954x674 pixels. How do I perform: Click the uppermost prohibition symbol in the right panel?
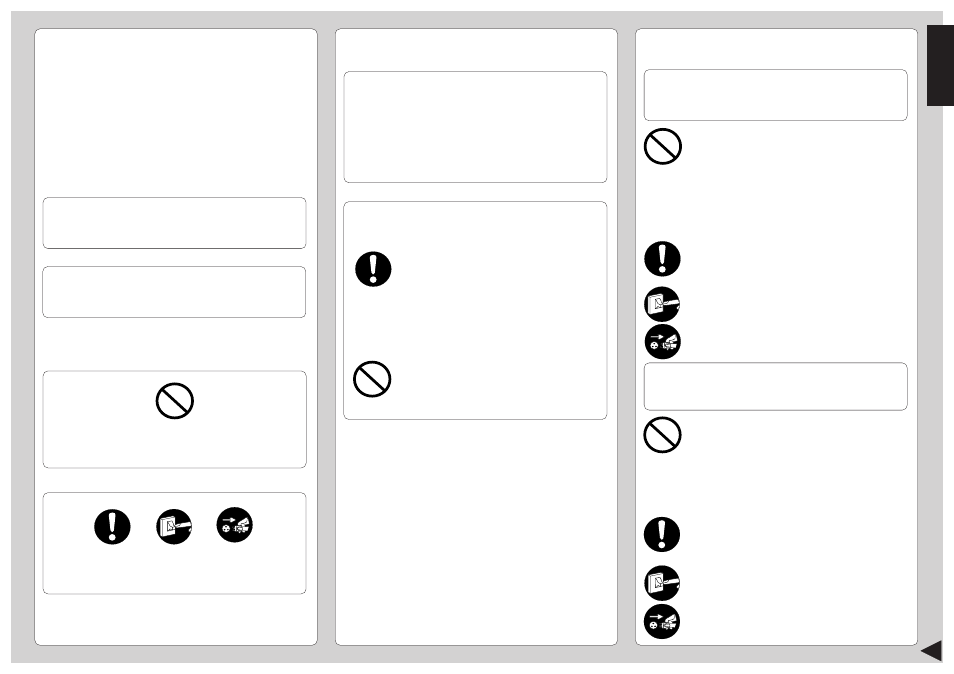[663, 146]
